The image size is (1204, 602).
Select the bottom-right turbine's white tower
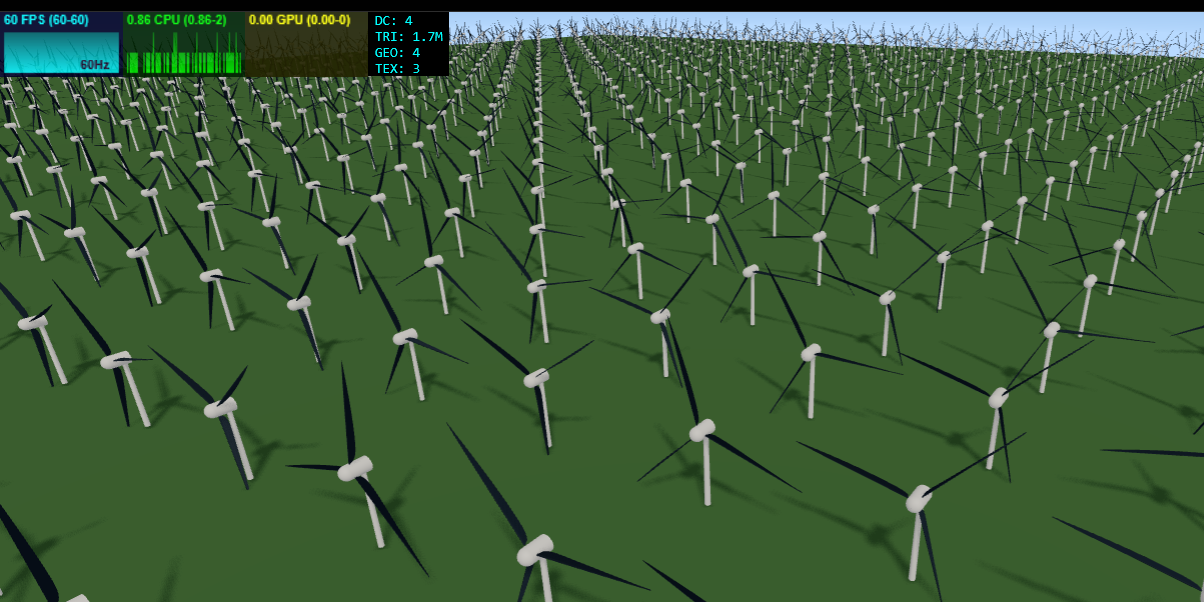(x=916, y=547)
